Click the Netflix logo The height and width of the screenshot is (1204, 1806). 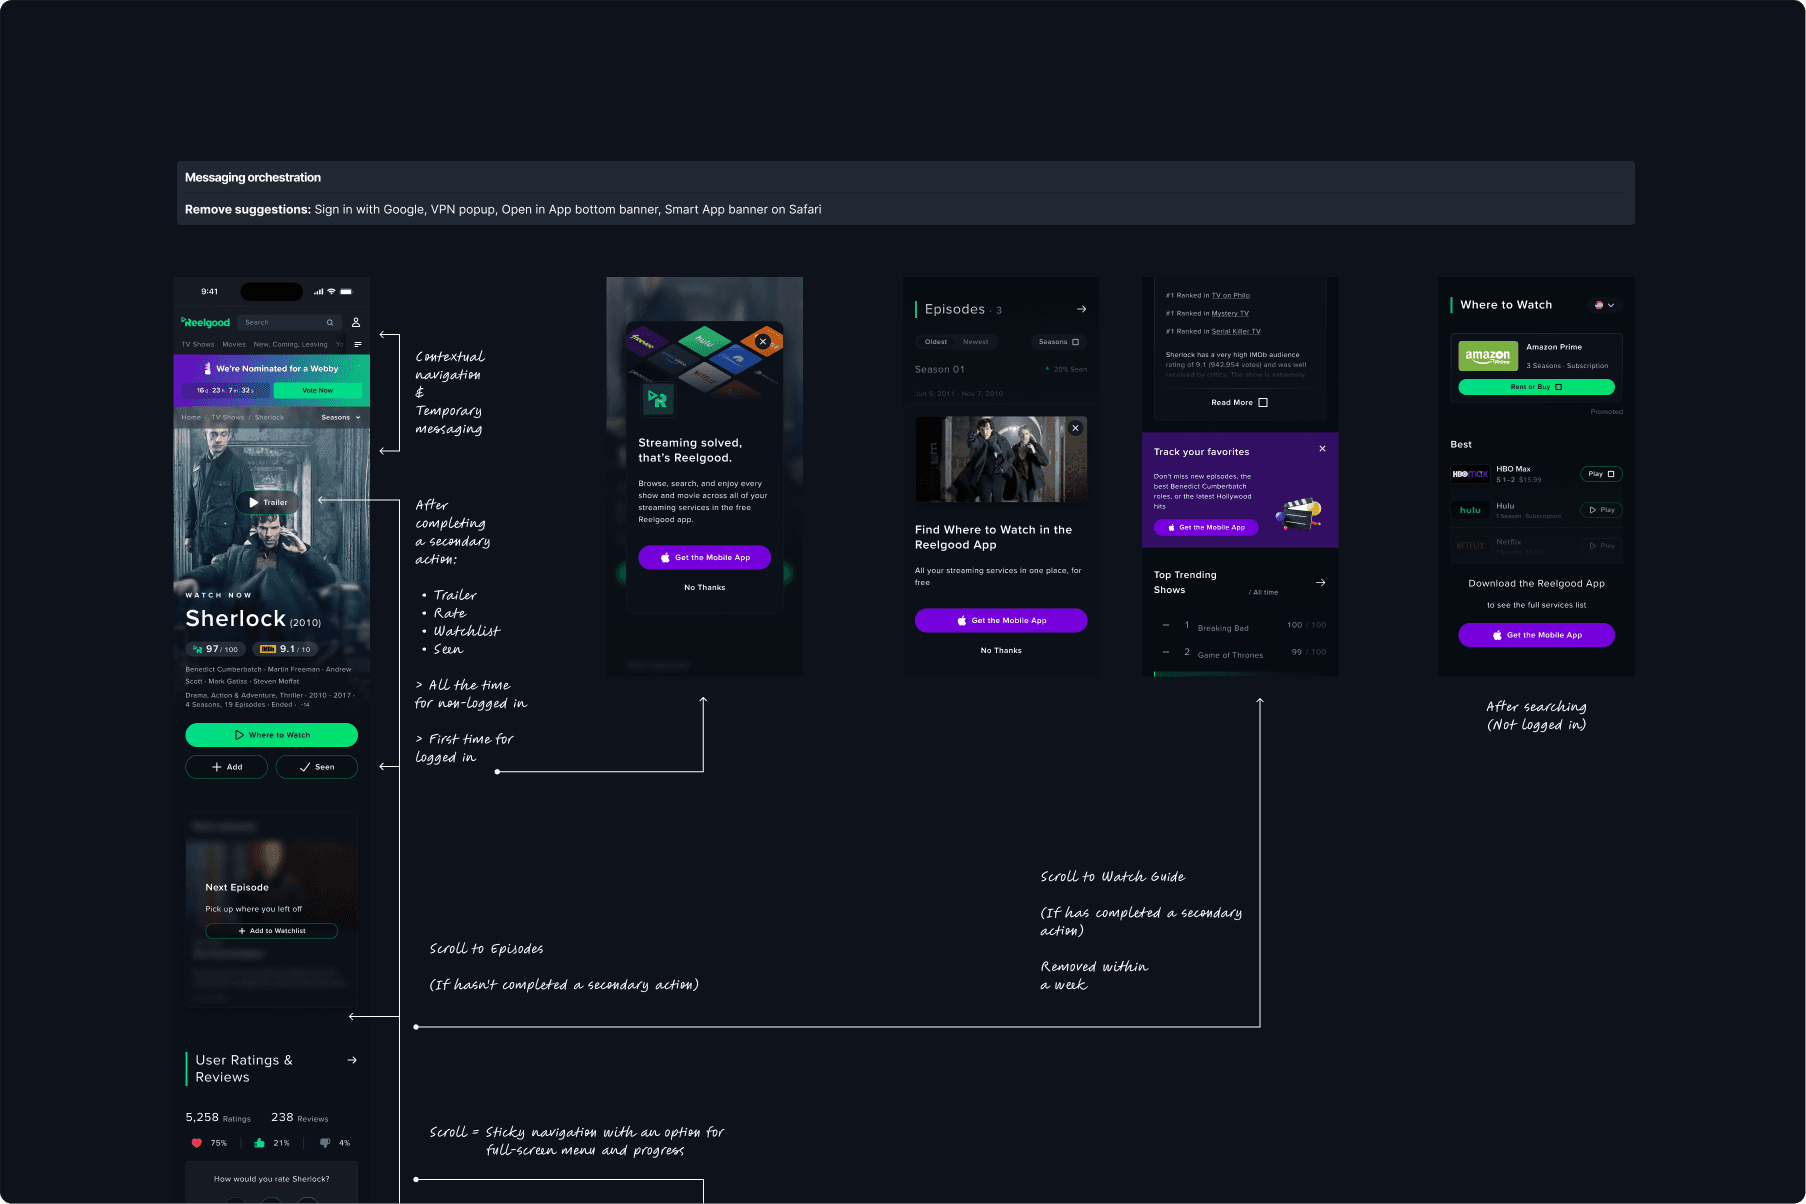(1470, 546)
